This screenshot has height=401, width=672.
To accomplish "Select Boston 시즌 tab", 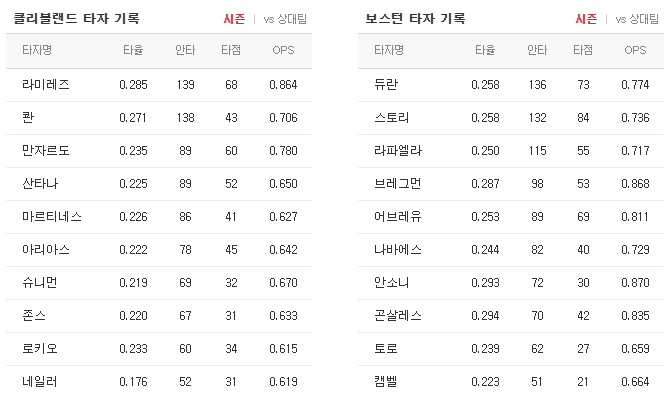I will 586,19.
